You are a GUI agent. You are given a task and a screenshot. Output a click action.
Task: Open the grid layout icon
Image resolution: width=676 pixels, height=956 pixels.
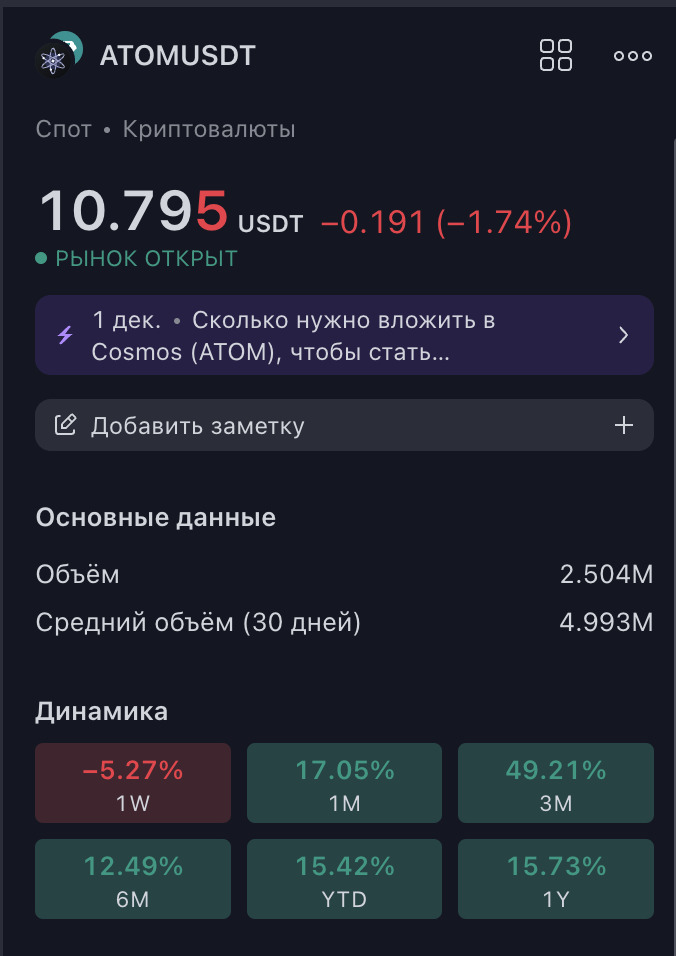tap(556, 55)
